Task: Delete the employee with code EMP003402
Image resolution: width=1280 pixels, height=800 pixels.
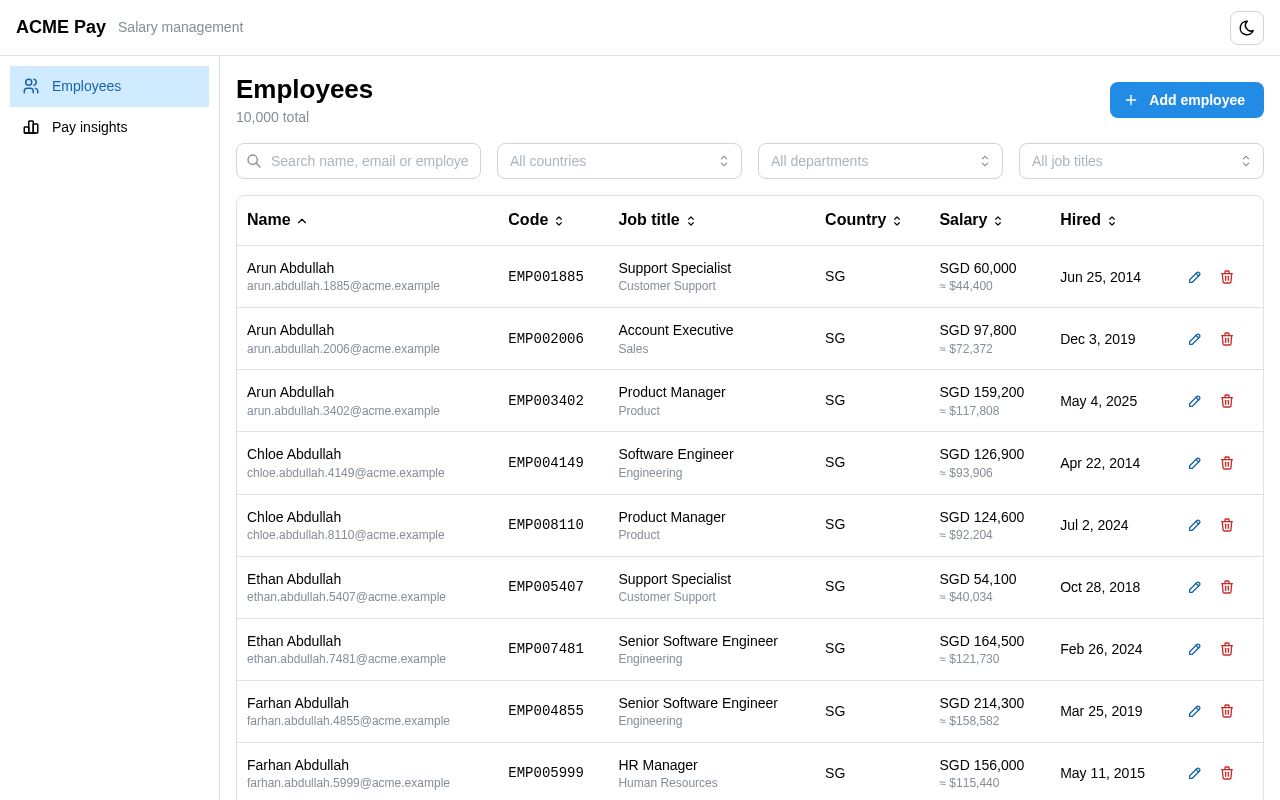Action: click(x=1227, y=401)
